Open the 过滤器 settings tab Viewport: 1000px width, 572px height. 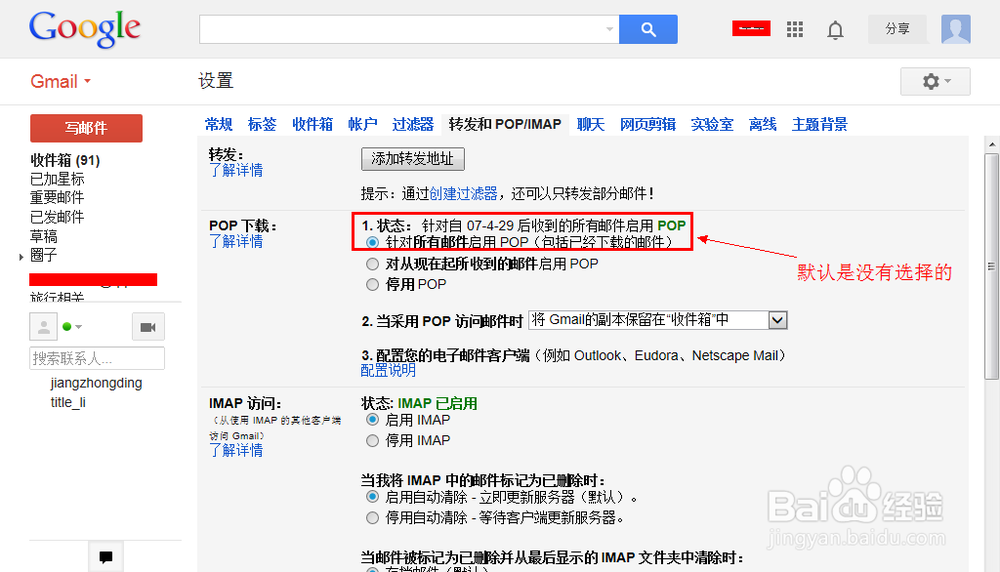(413, 124)
